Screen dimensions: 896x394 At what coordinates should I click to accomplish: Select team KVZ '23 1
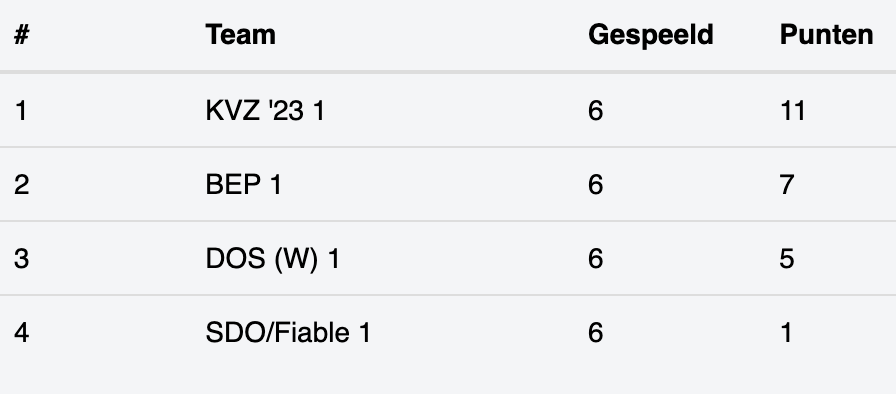(x=265, y=110)
